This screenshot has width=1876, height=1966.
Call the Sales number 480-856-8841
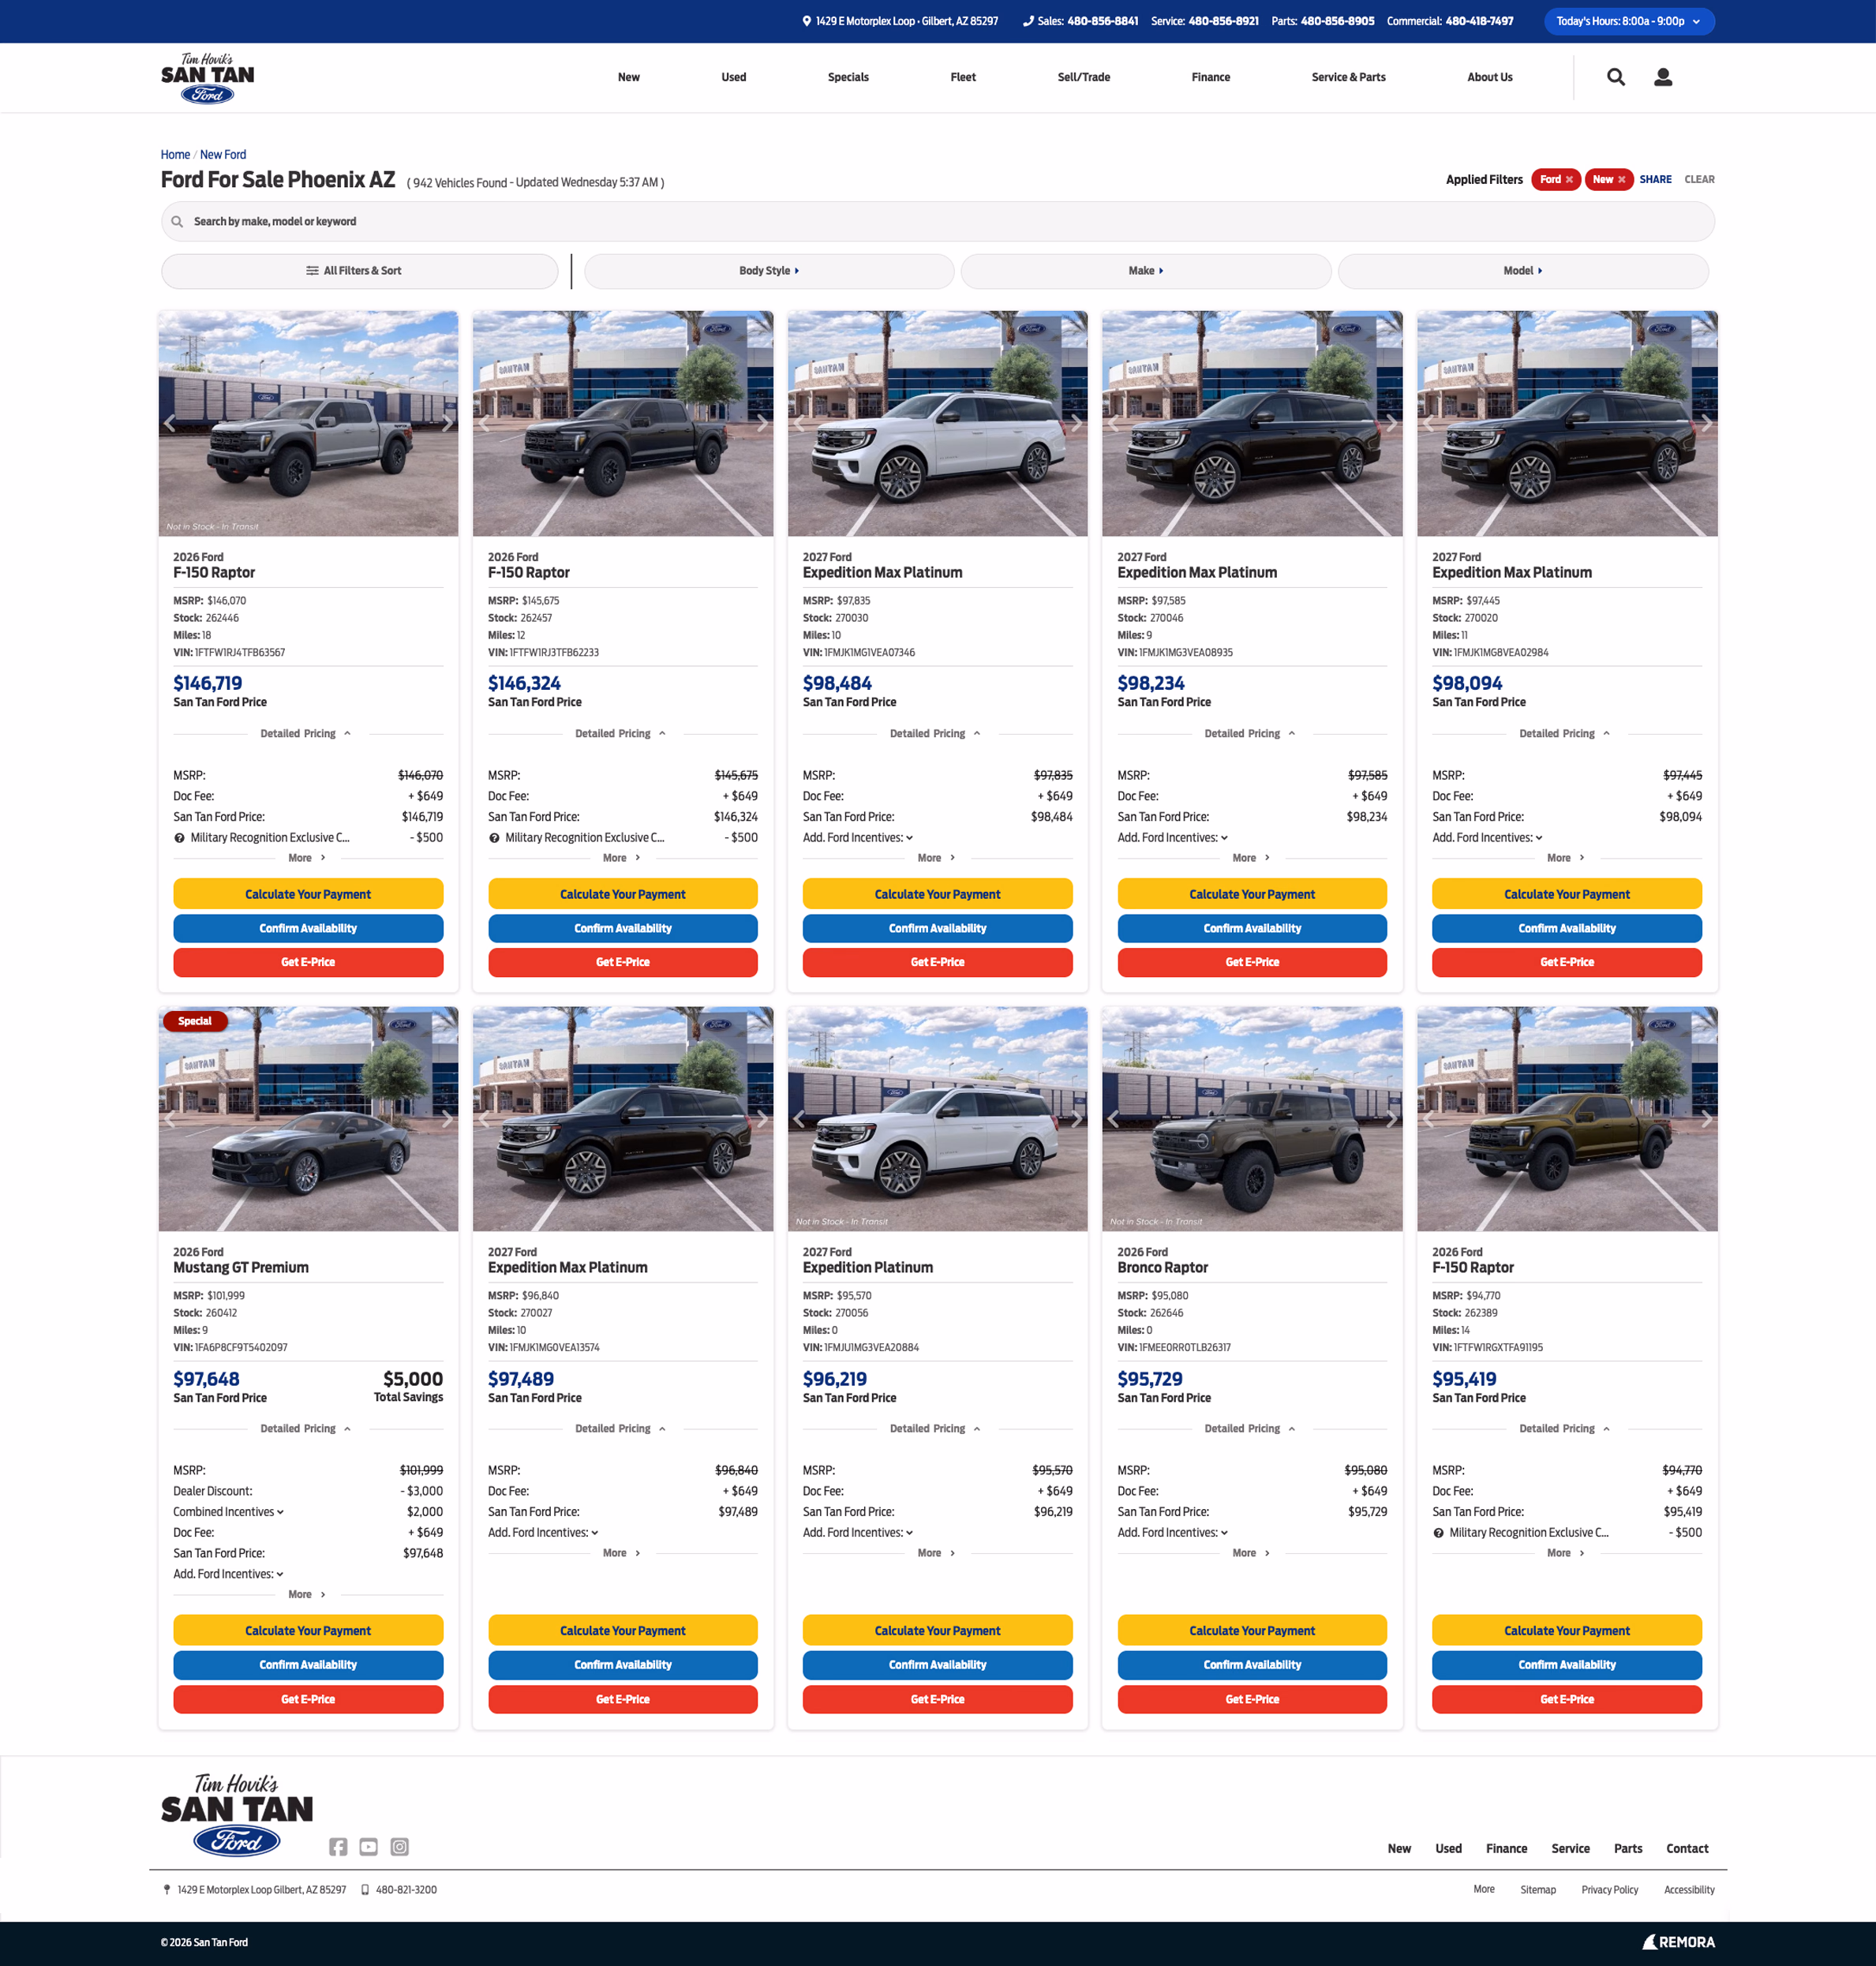point(1102,21)
